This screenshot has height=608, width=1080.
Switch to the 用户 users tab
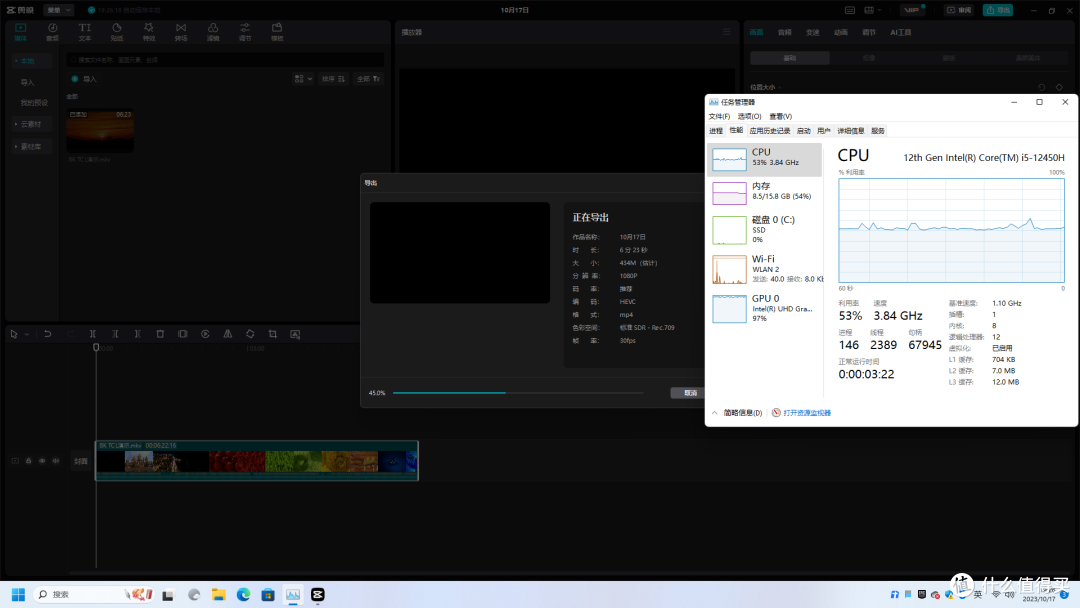coord(824,131)
